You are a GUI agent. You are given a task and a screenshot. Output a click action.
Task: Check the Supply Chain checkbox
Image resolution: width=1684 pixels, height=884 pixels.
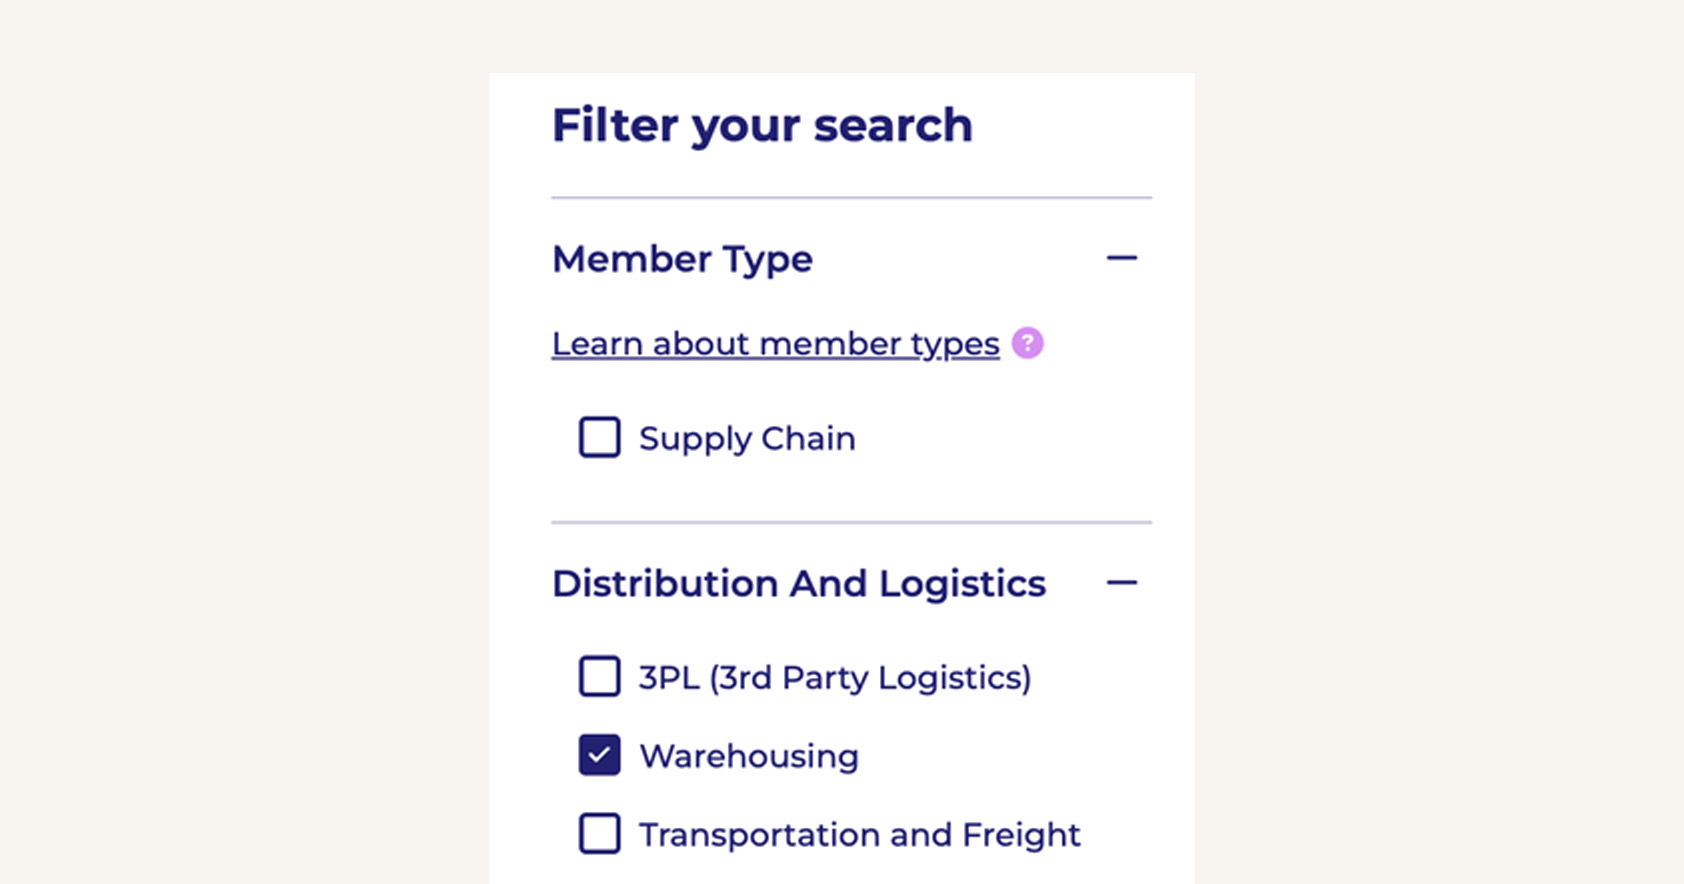tap(600, 437)
